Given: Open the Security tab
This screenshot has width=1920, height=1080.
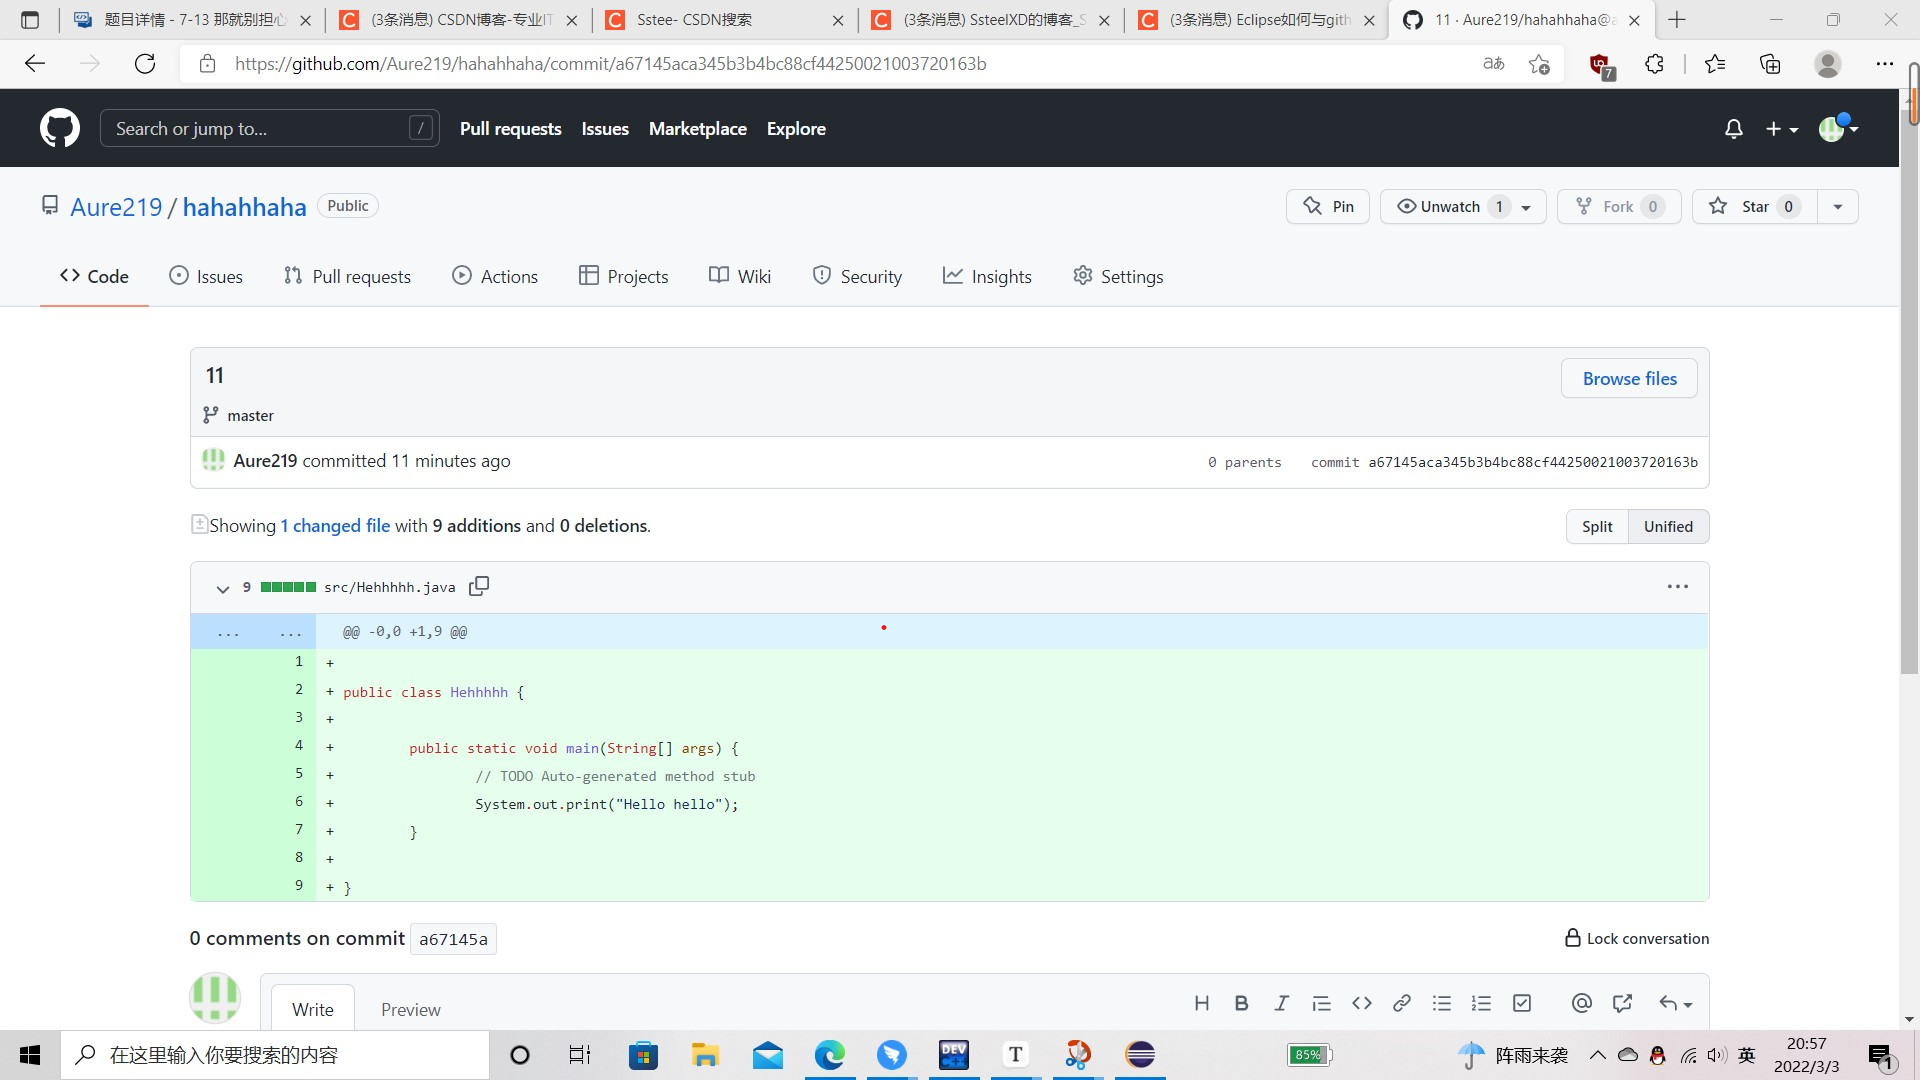Looking at the screenshot, I should pos(857,276).
